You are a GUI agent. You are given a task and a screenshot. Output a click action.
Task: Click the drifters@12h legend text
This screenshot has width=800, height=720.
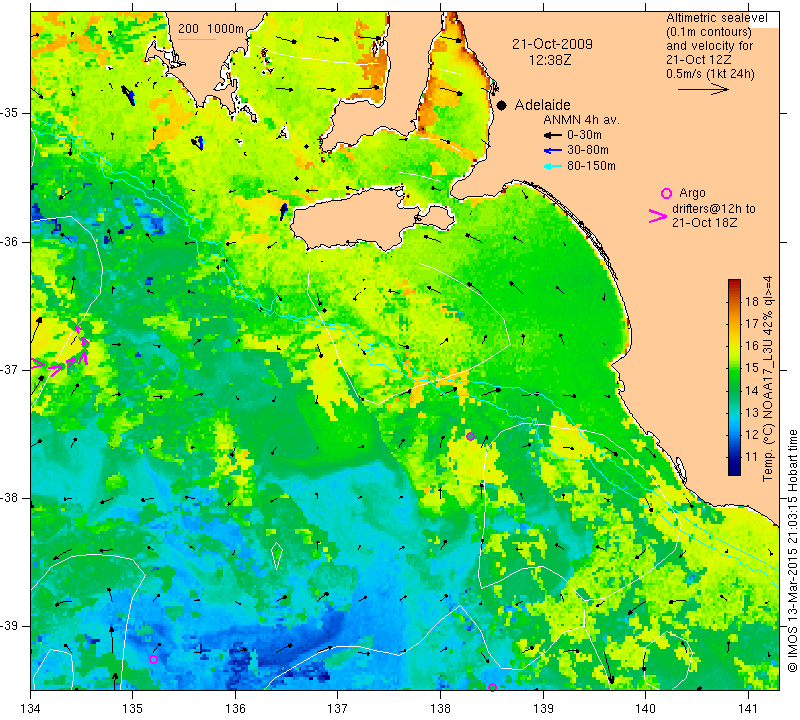714,215
